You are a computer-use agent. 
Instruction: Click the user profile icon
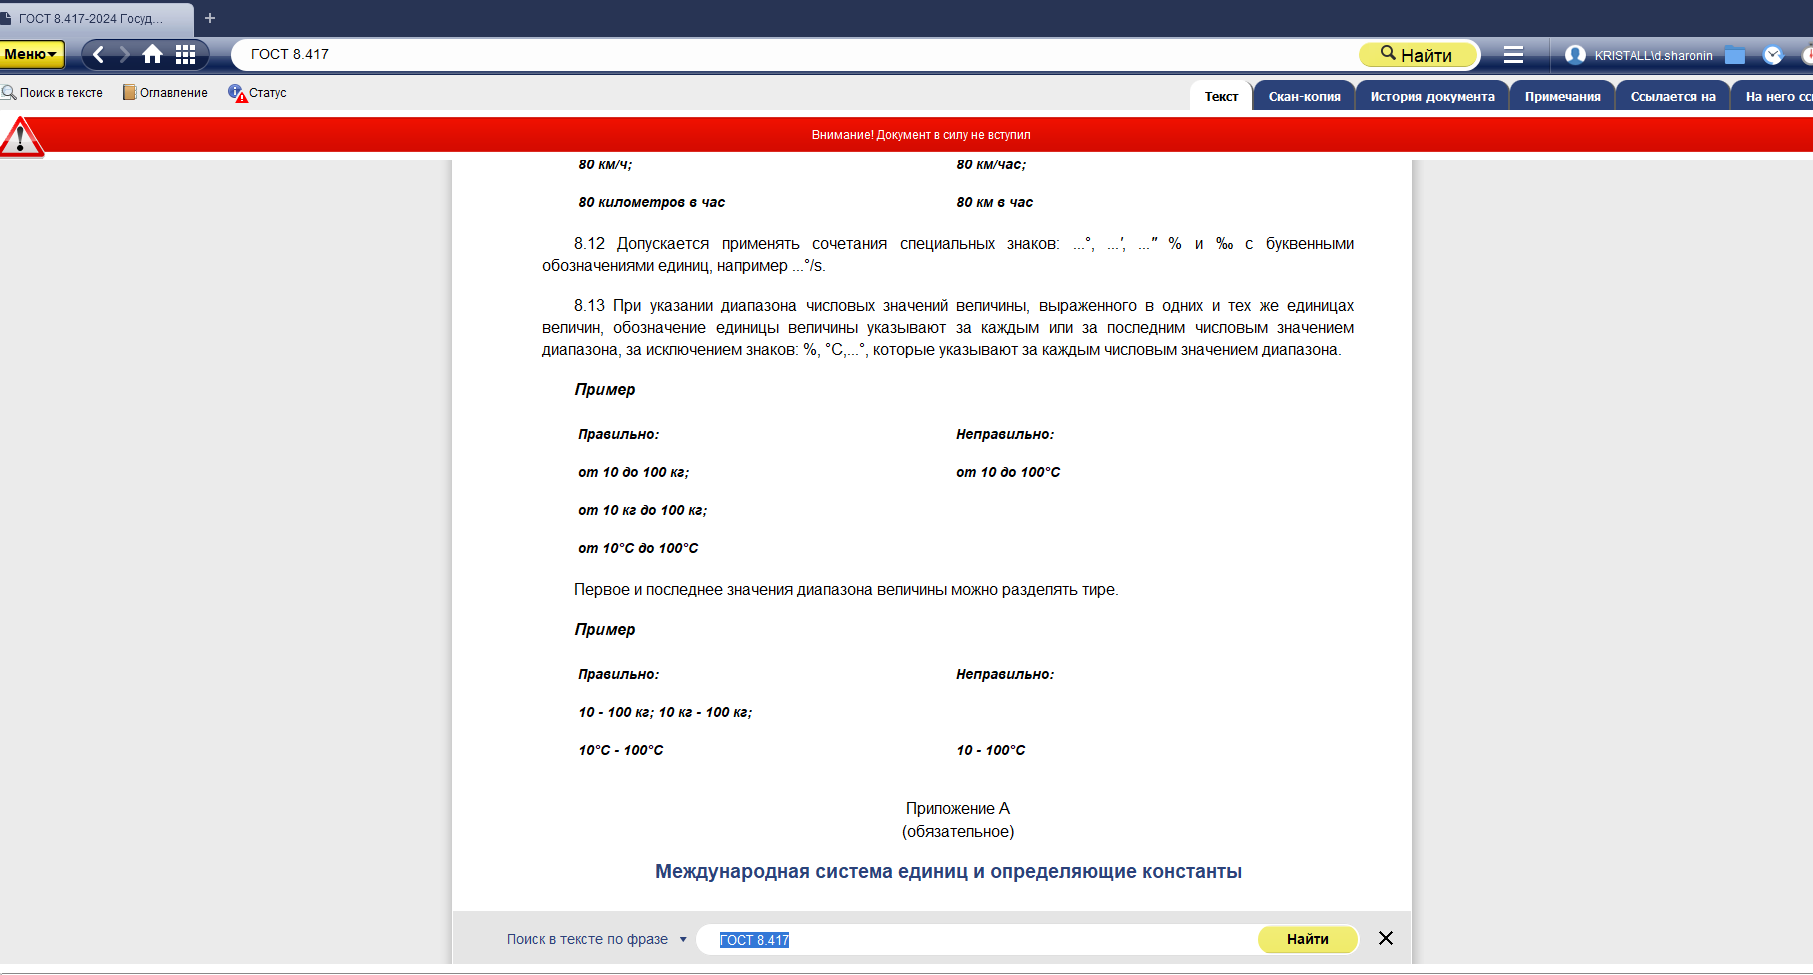(1575, 55)
